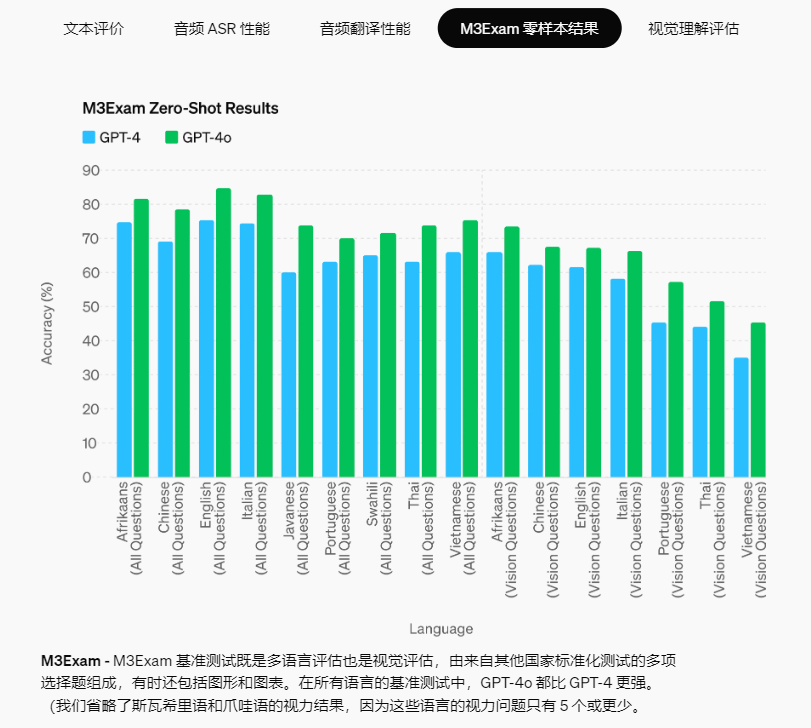Click the GPT-4 bar for Afrikaans (Vision Questions)
This screenshot has width=811, height=728.
[x=494, y=365]
